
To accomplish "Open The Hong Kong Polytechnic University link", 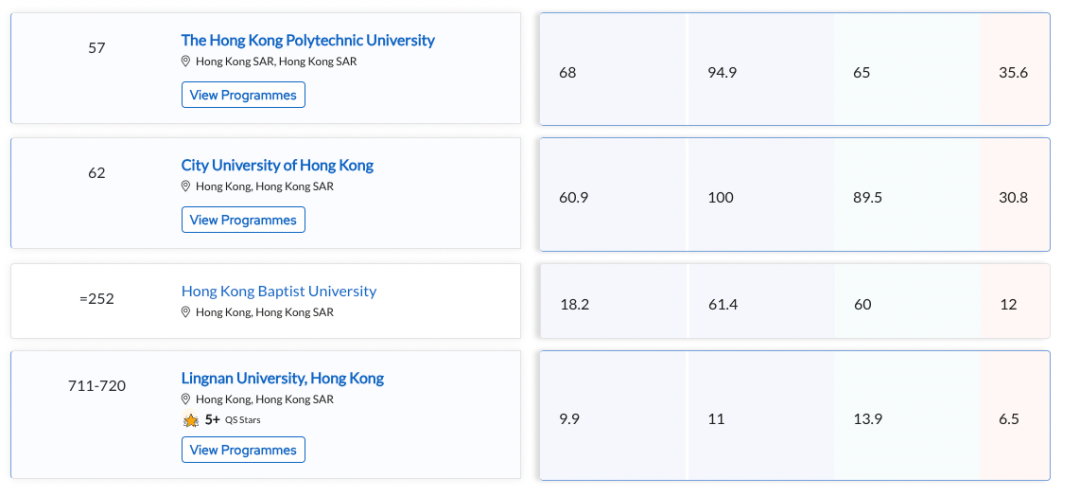I will tap(308, 40).
